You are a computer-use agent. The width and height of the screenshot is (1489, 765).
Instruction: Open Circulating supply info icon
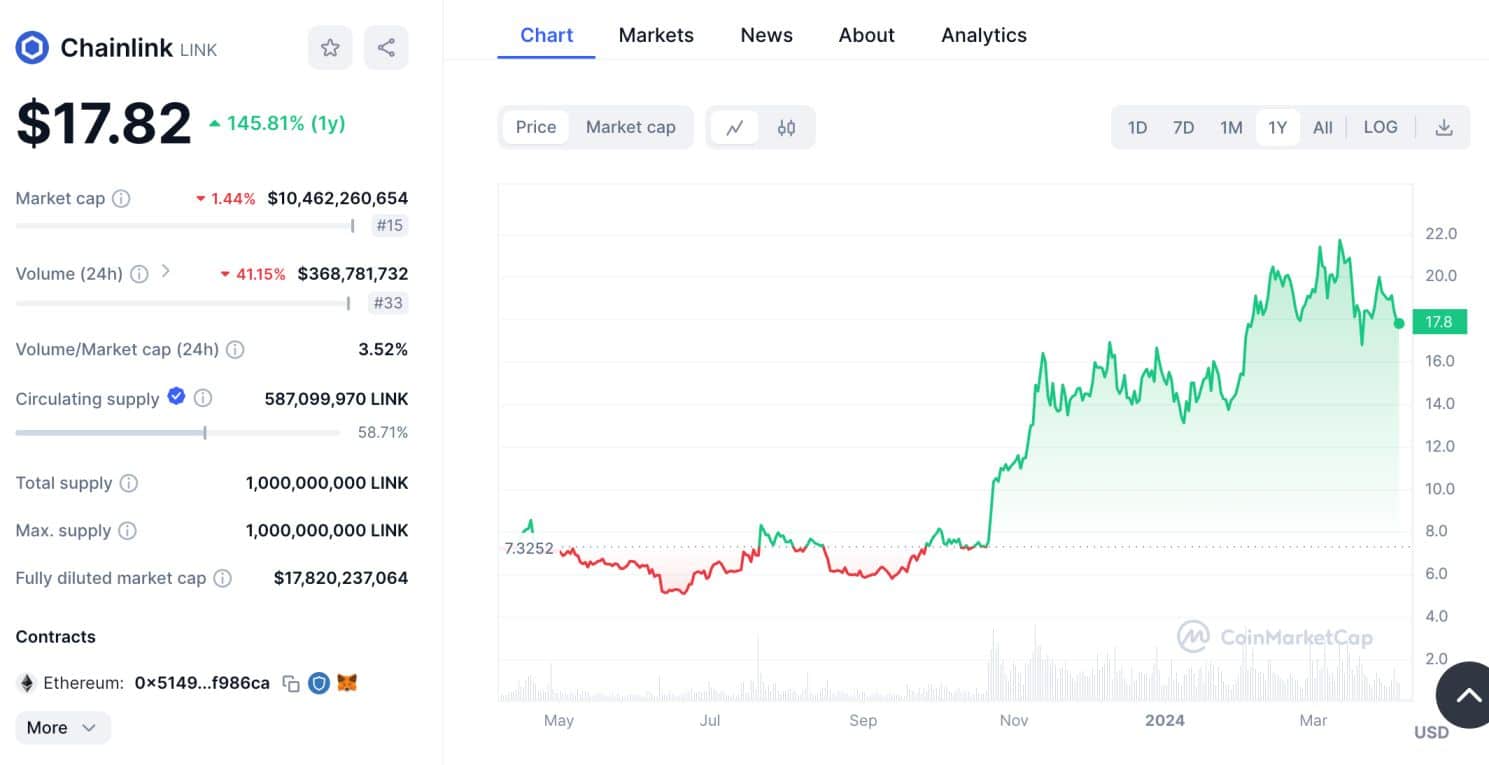203,398
